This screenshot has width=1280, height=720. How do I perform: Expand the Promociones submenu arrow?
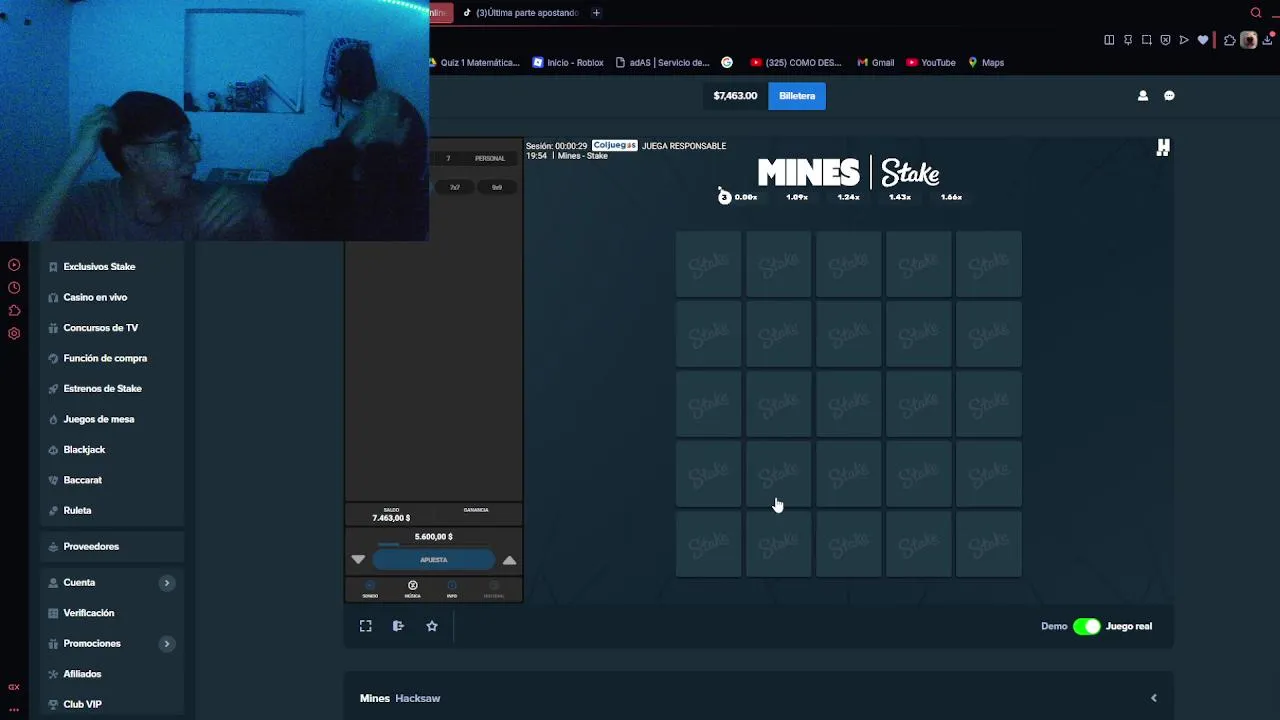coord(167,644)
